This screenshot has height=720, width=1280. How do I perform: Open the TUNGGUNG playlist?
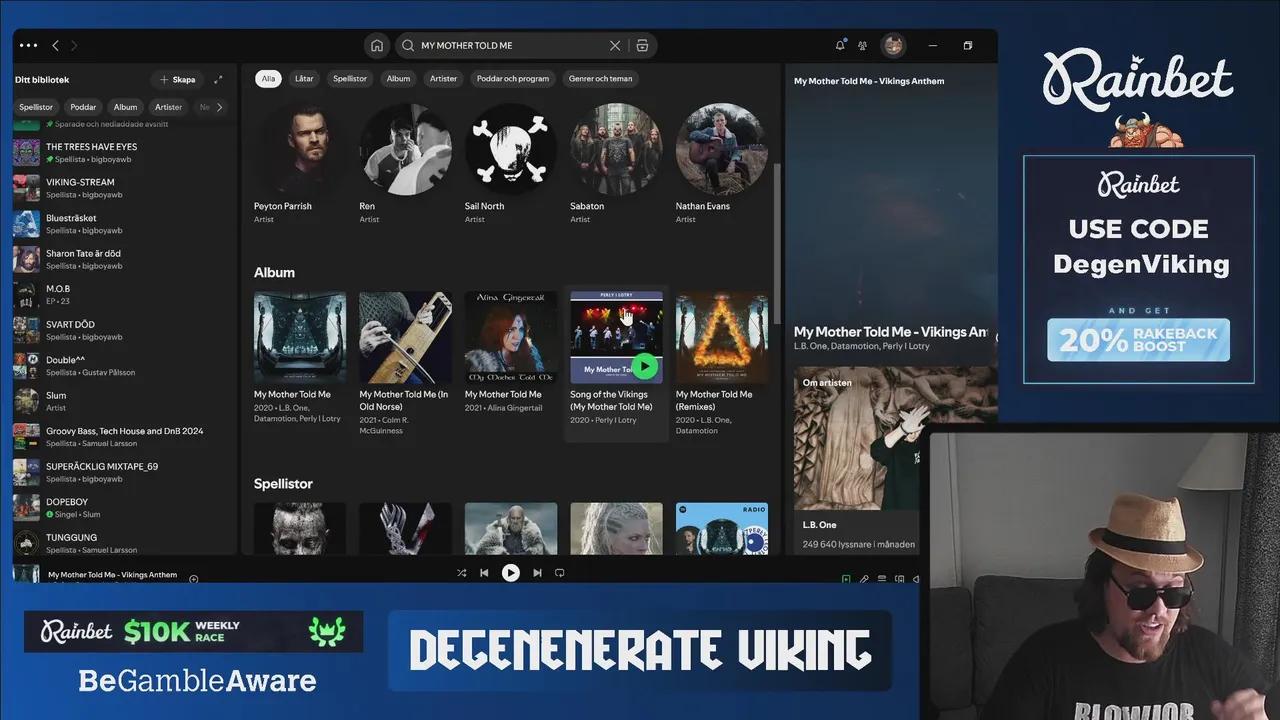pos(125,542)
